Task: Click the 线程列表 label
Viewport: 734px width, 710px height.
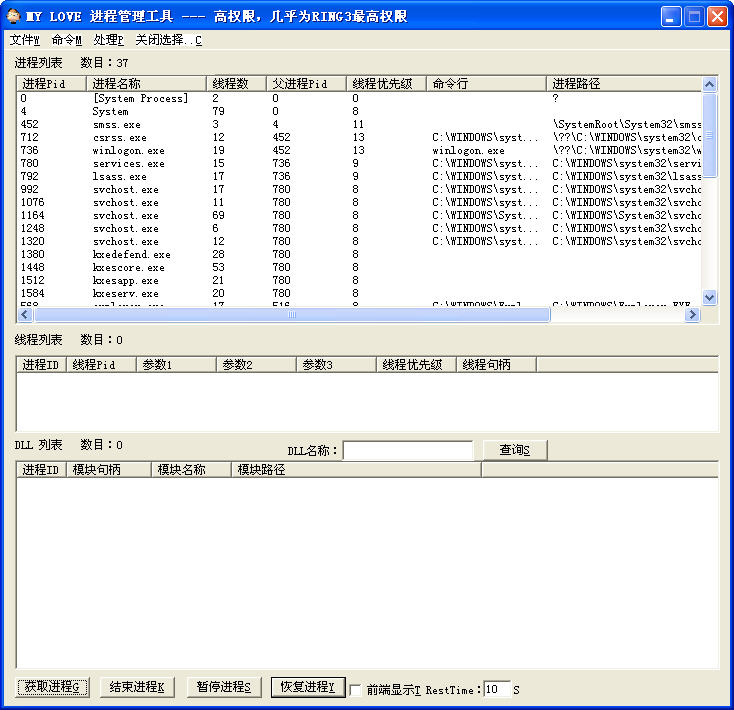Action: (x=38, y=340)
